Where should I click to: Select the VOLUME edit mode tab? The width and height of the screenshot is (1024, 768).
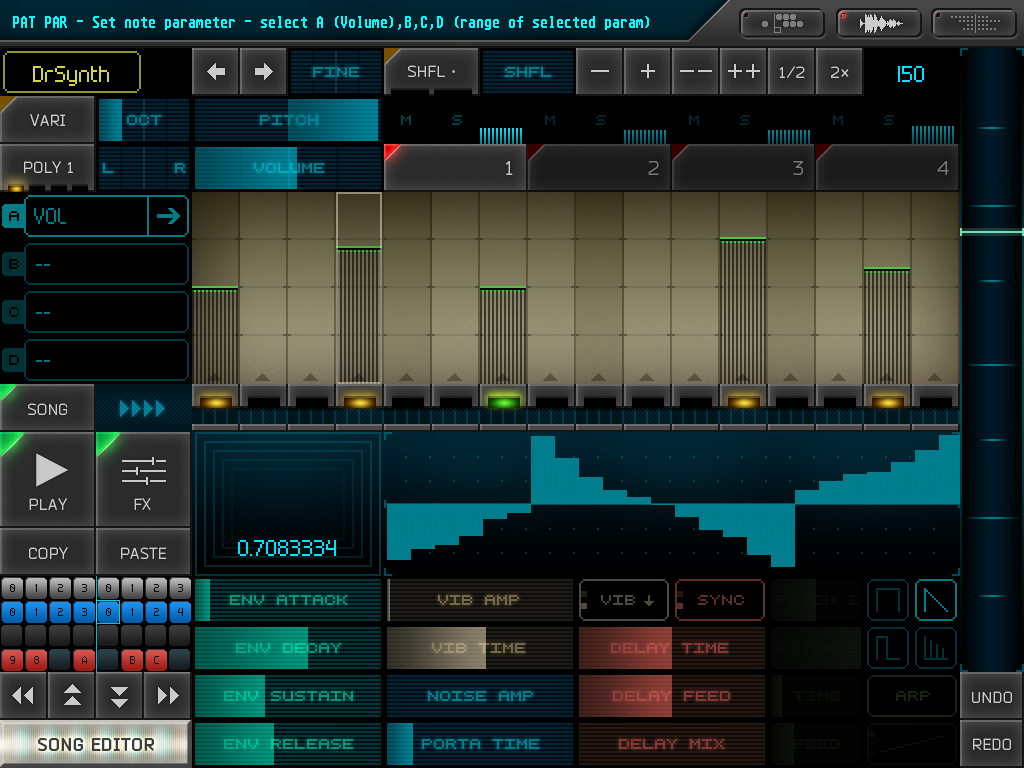288,168
